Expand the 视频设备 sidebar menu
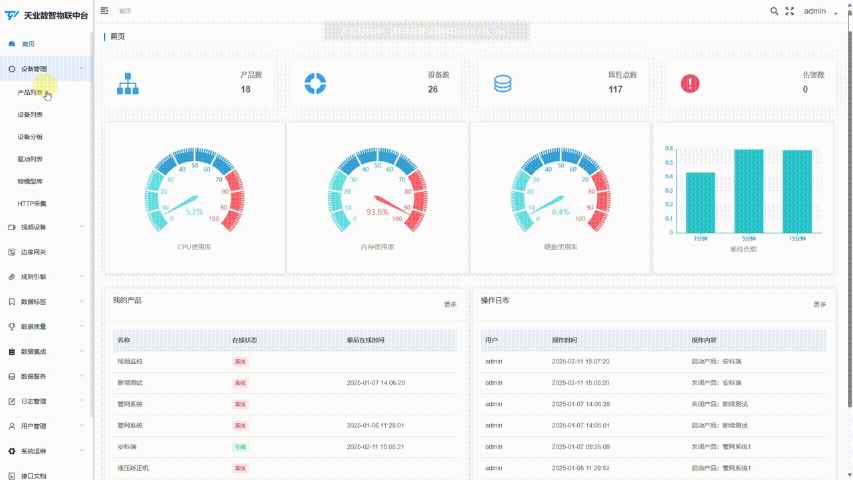Screen dimensions: 853x480 (46, 227)
